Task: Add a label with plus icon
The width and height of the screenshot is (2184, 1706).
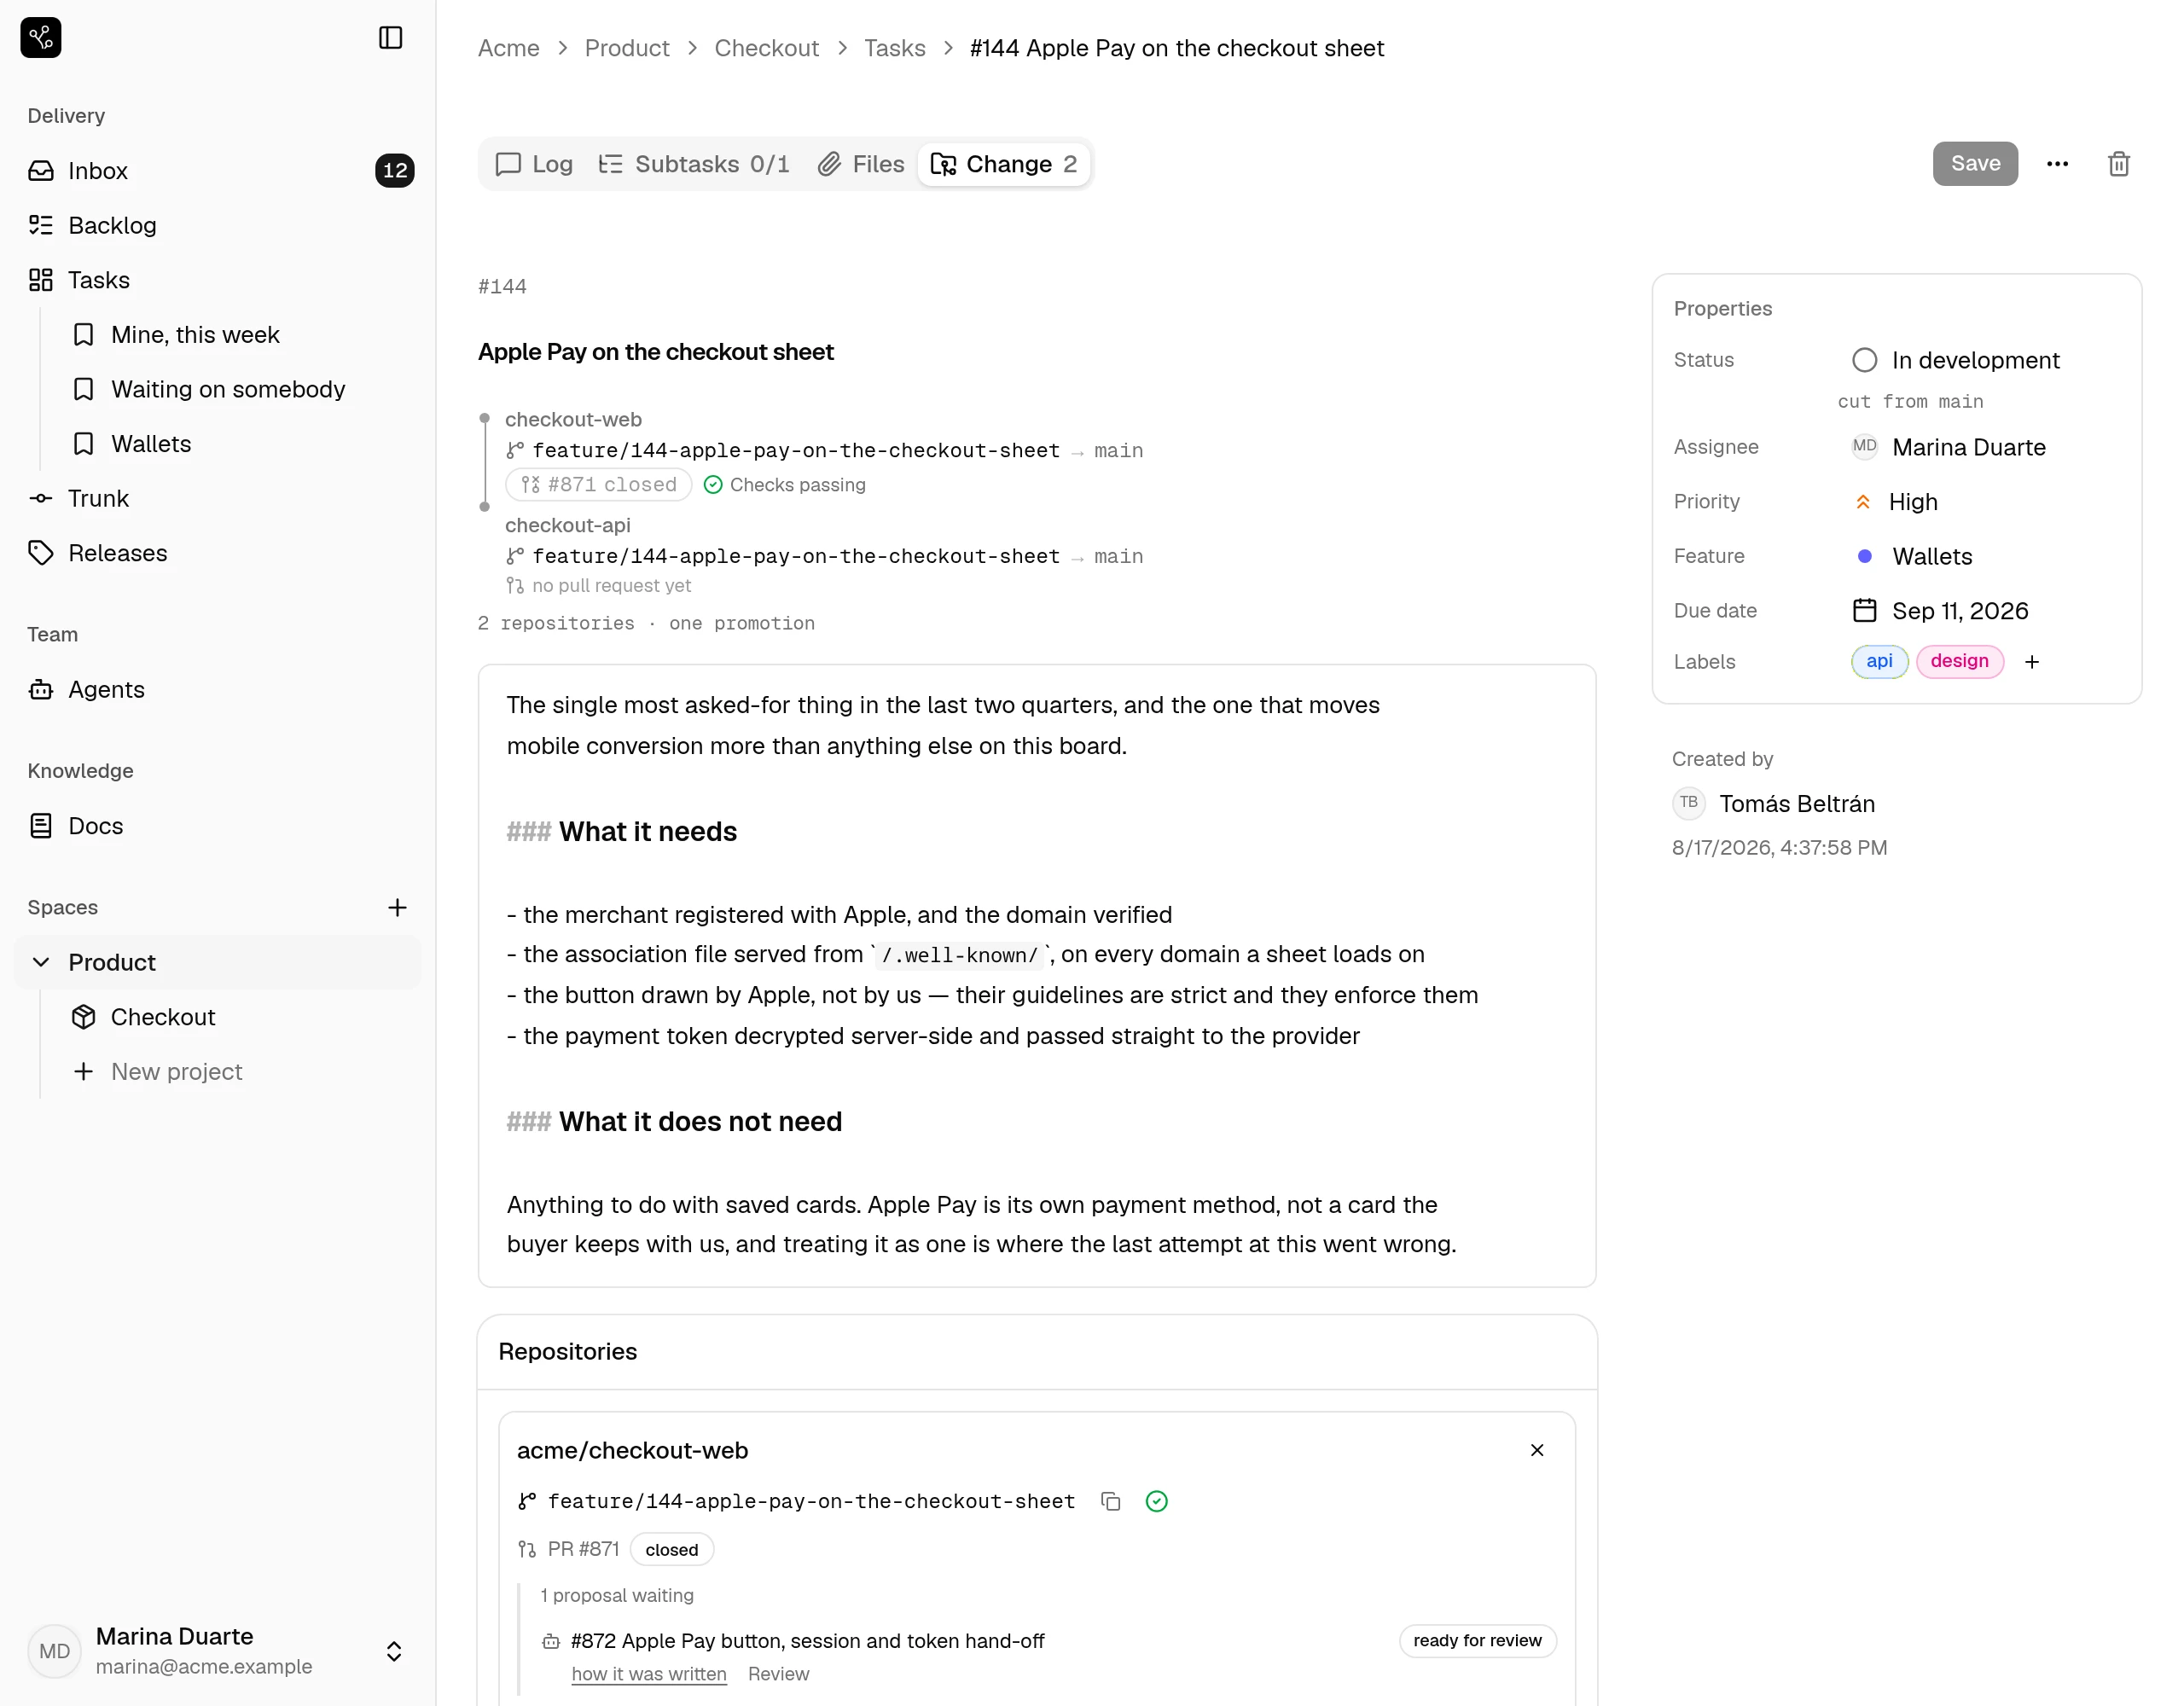Action: 2032,662
